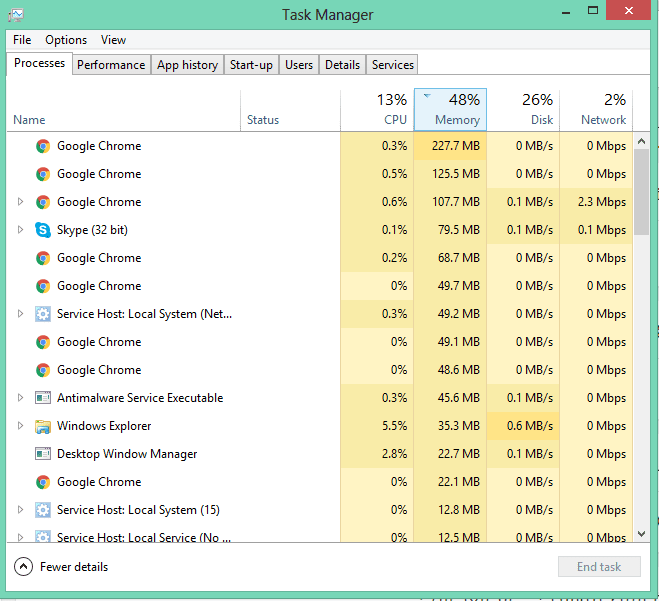The height and width of the screenshot is (601, 659).
Task: Open the Options menu
Action: pos(66,40)
